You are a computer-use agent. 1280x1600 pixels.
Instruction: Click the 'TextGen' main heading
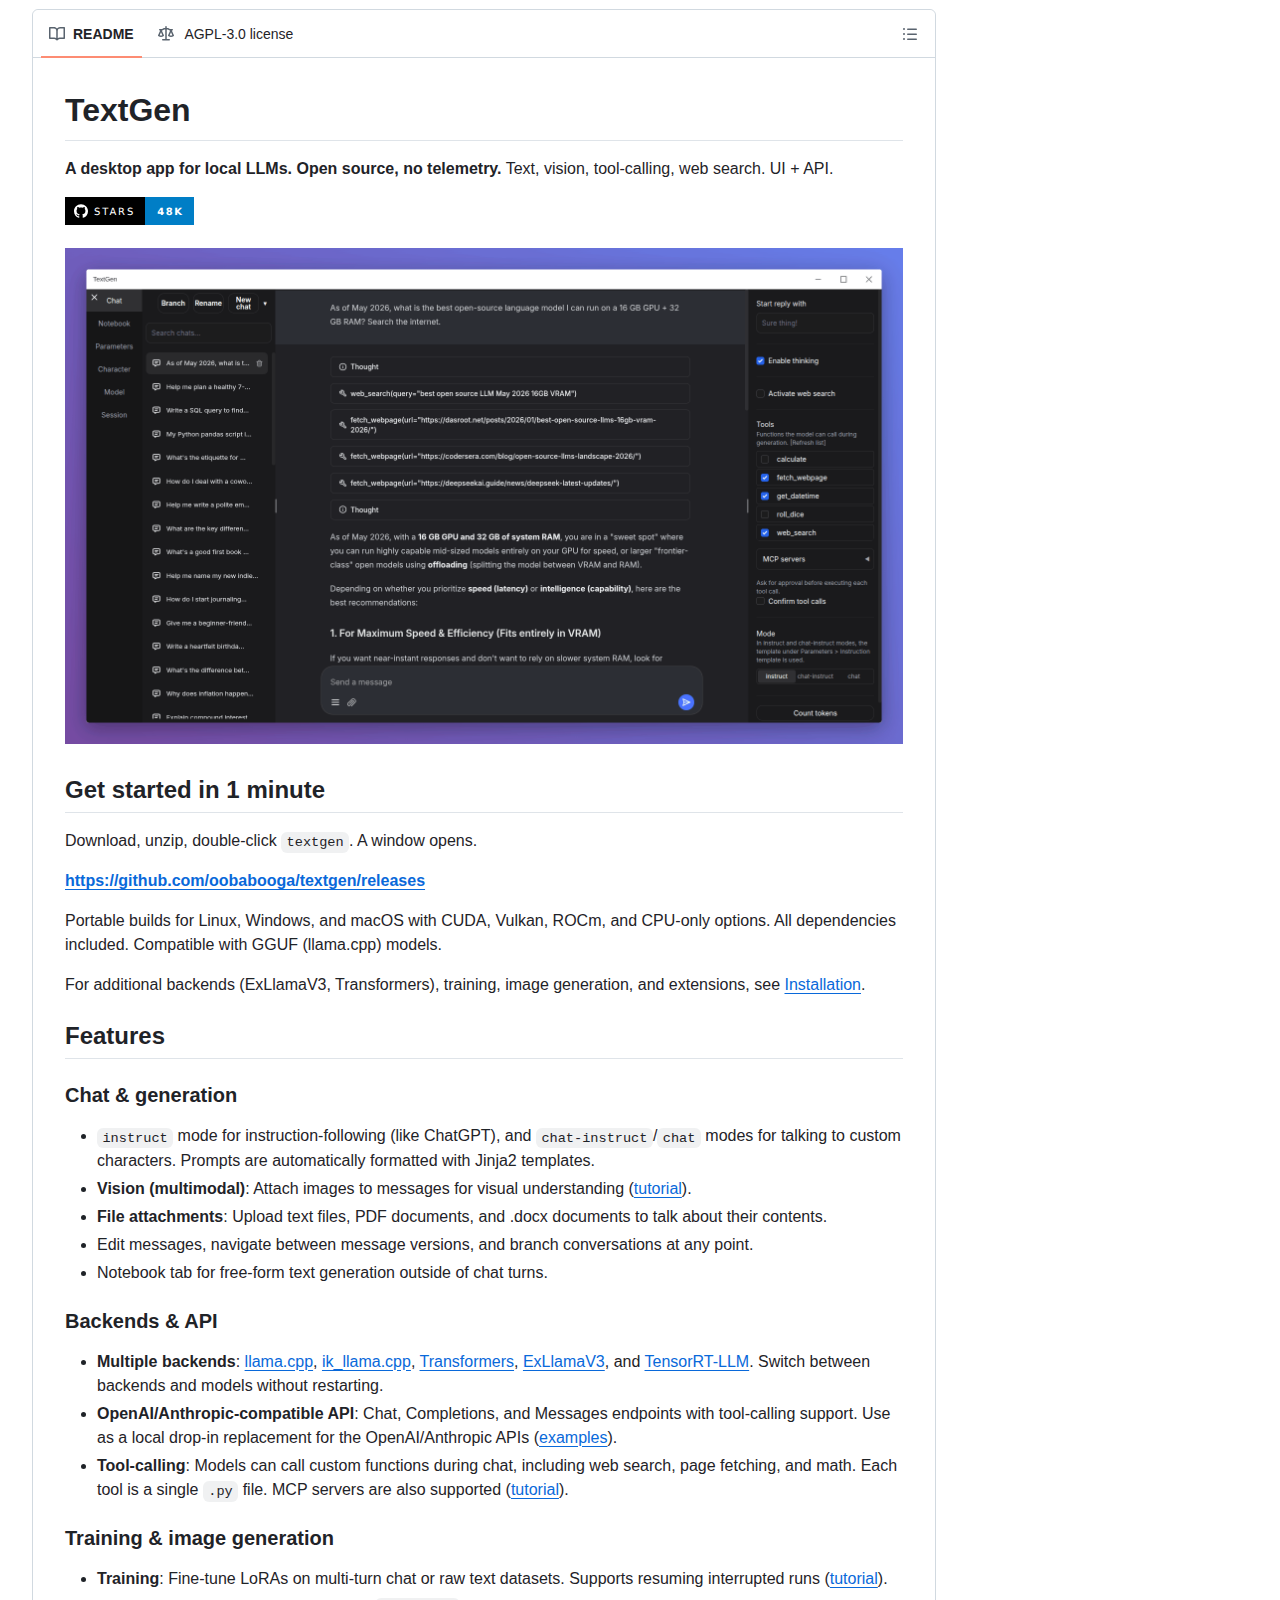[x=127, y=110]
